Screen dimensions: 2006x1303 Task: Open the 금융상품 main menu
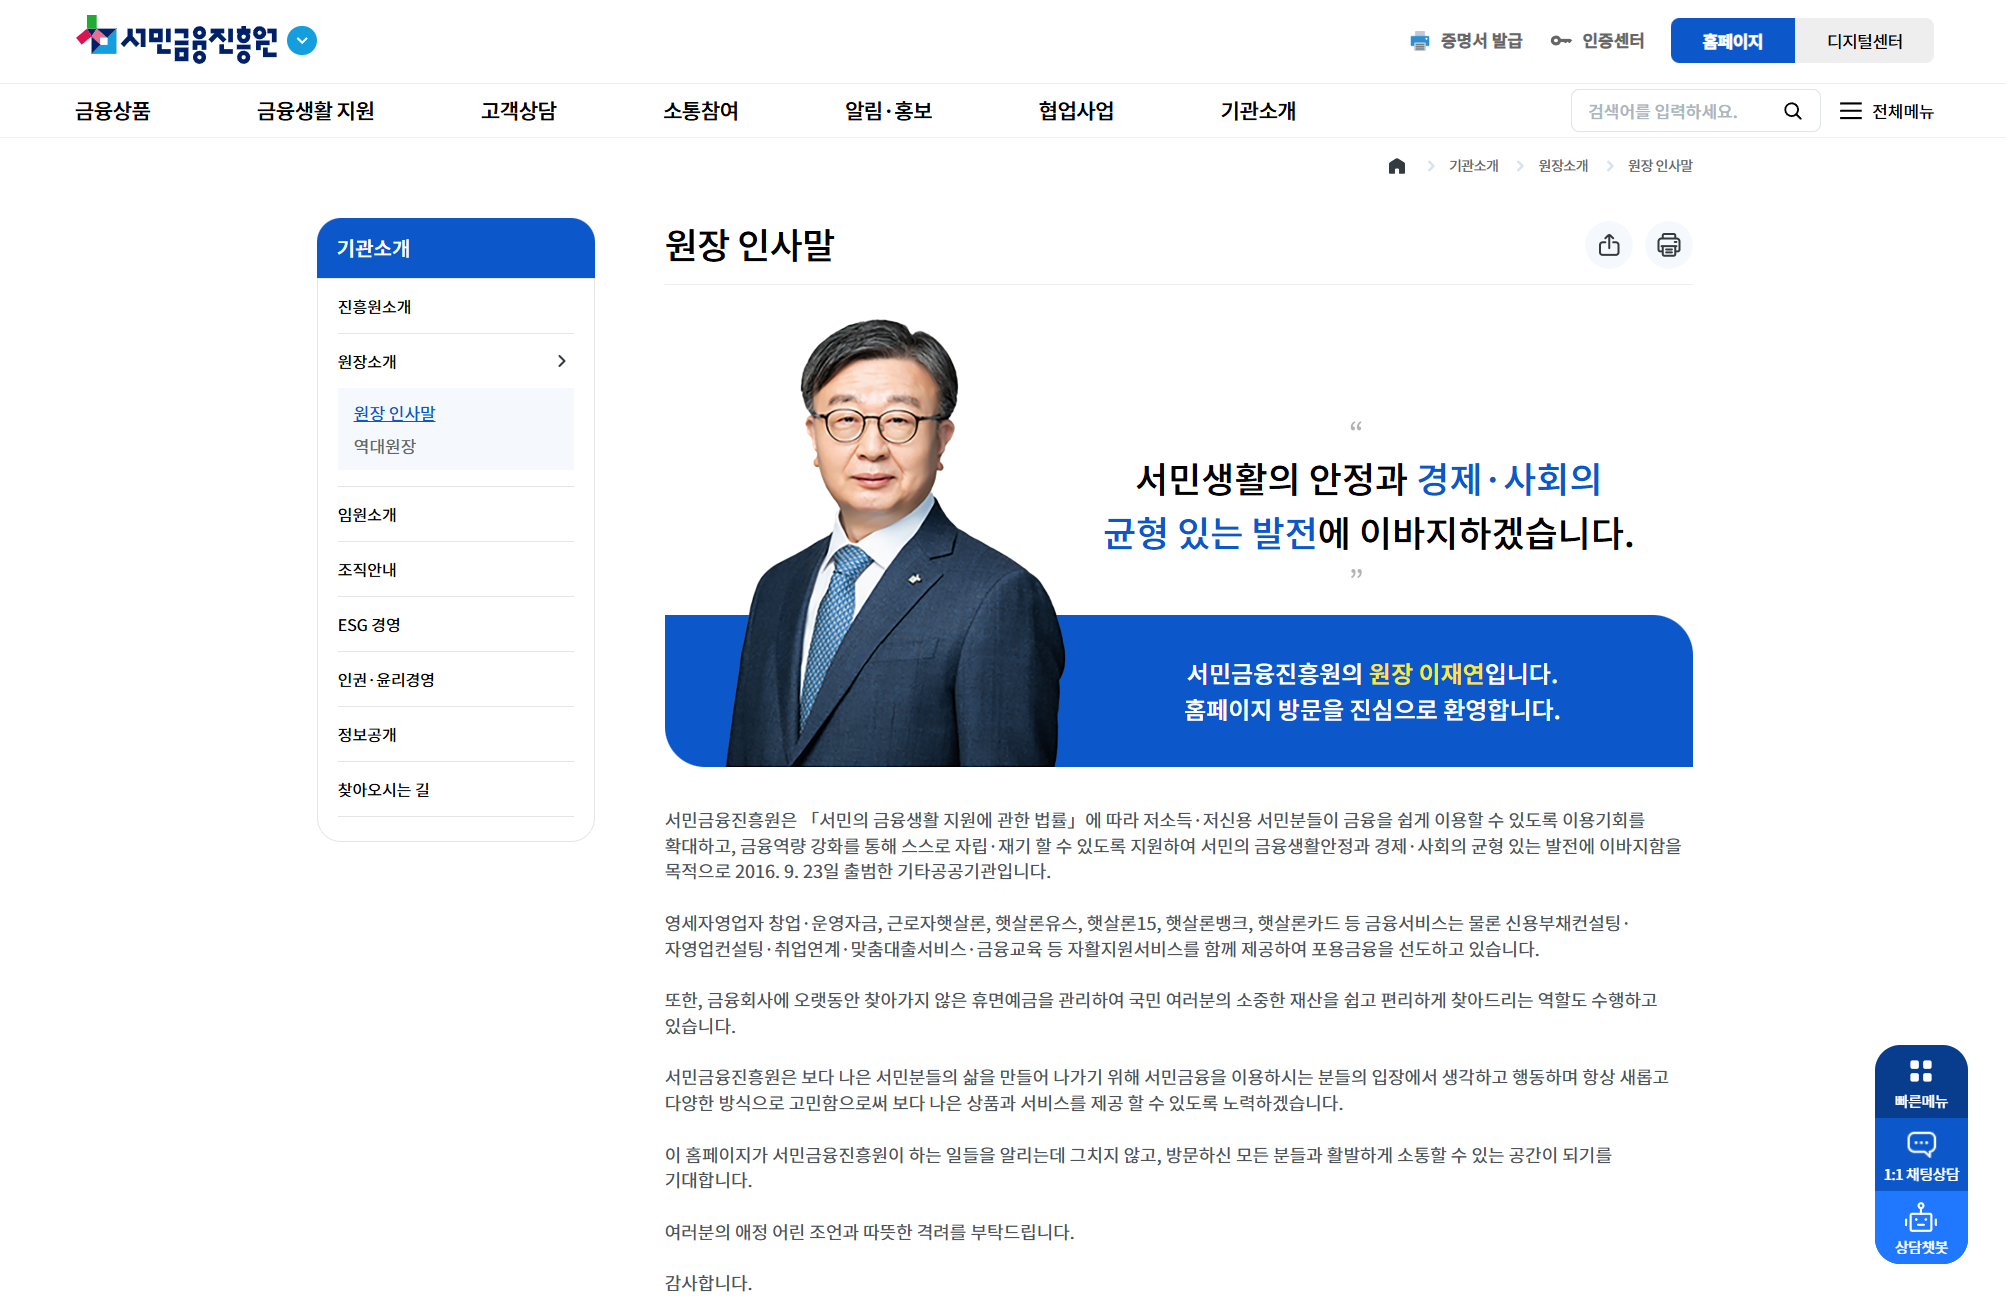pos(113,111)
